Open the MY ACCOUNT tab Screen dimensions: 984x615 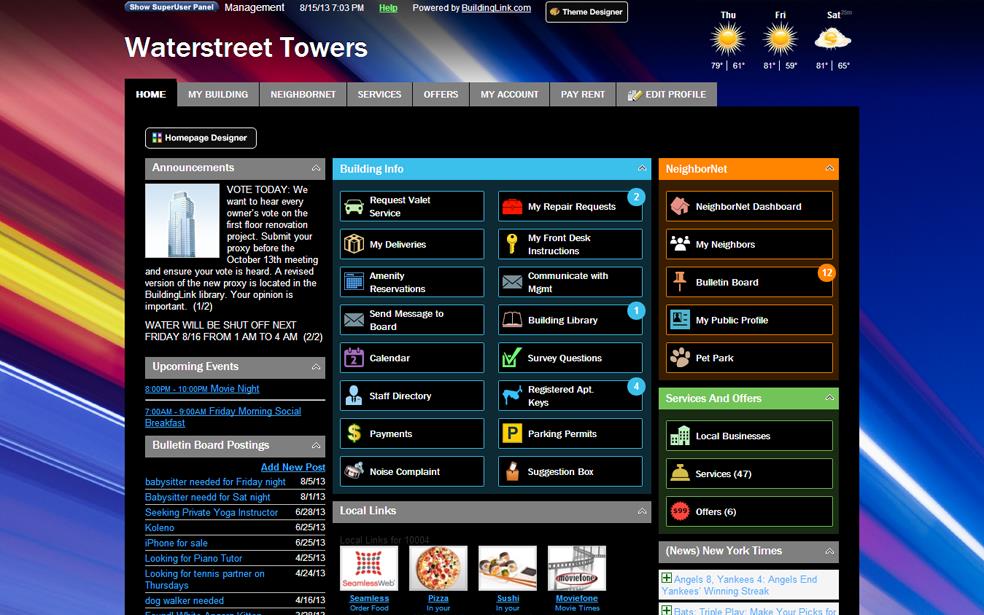coord(509,94)
